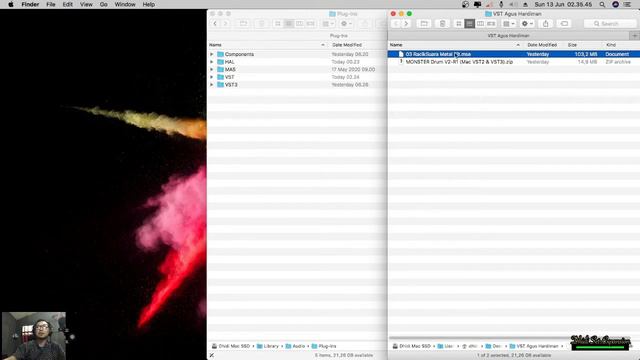640x360 pixels.
Task: Click MONSTER Drum zip archive file icon
Action: tap(401, 62)
